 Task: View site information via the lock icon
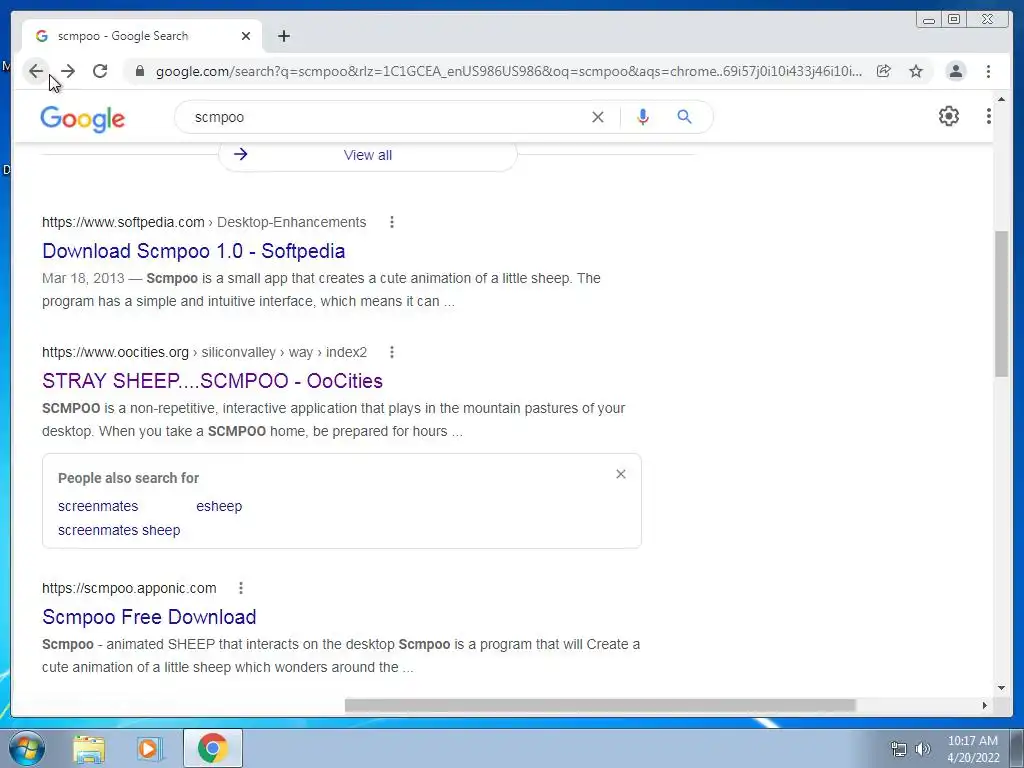click(x=139, y=71)
